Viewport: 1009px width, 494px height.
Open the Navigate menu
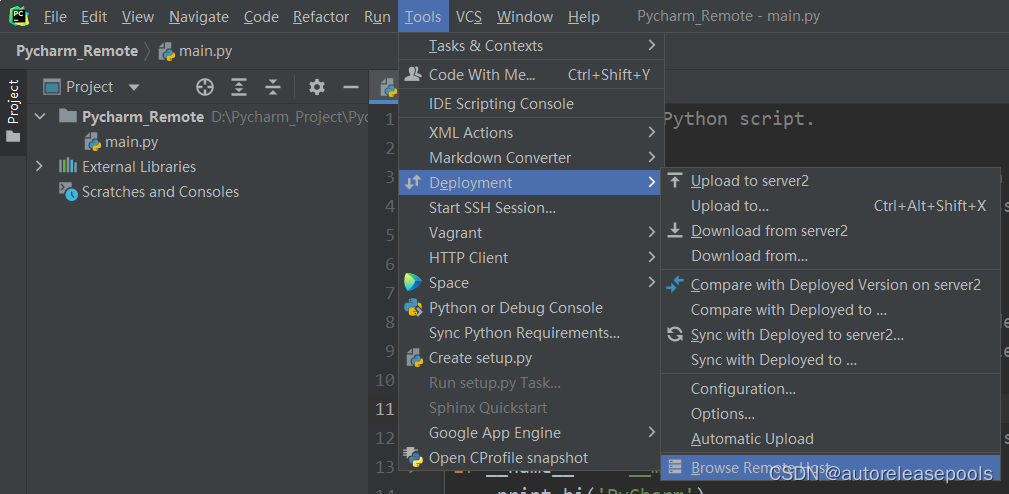pos(199,17)
